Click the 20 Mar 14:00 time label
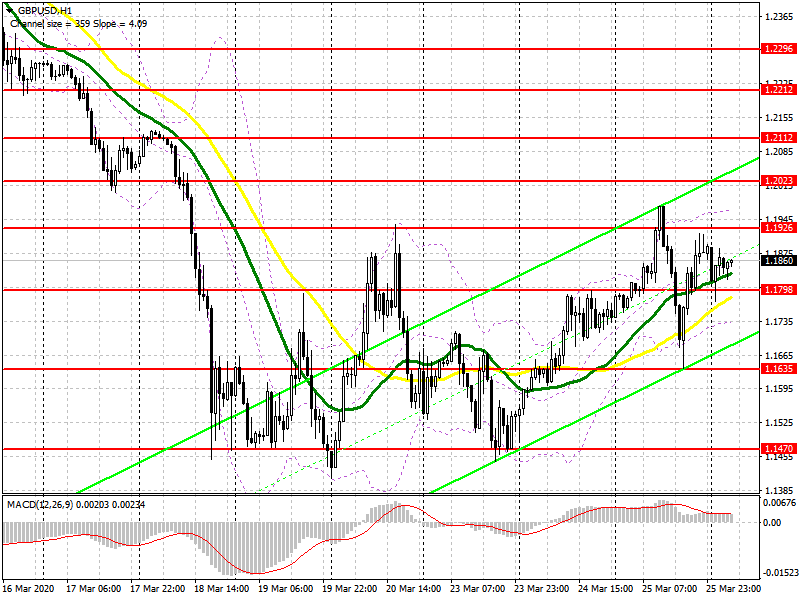The width and height of the screenshot is (800, 600). click(414, 588)
